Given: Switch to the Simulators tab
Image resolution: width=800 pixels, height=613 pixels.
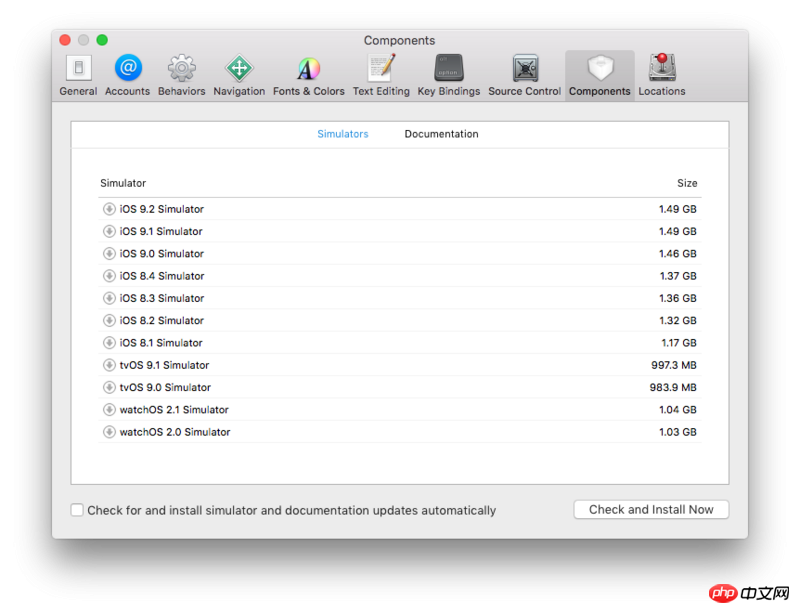Looking at the screenshot, I should [x=343, y=134].
